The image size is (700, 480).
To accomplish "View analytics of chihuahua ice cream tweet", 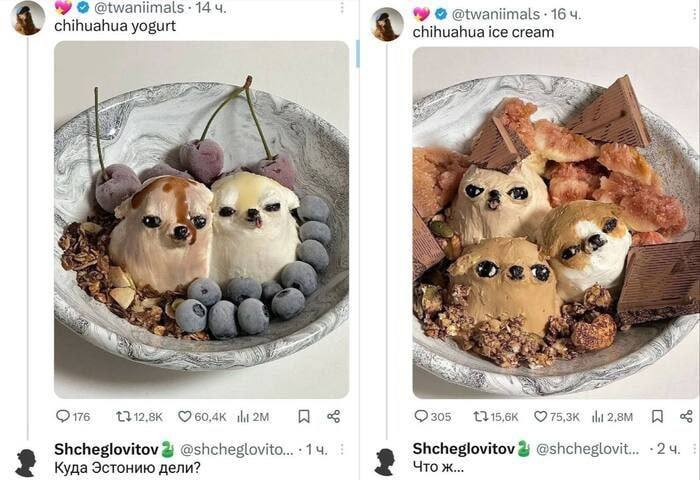I will coord(612,417).
